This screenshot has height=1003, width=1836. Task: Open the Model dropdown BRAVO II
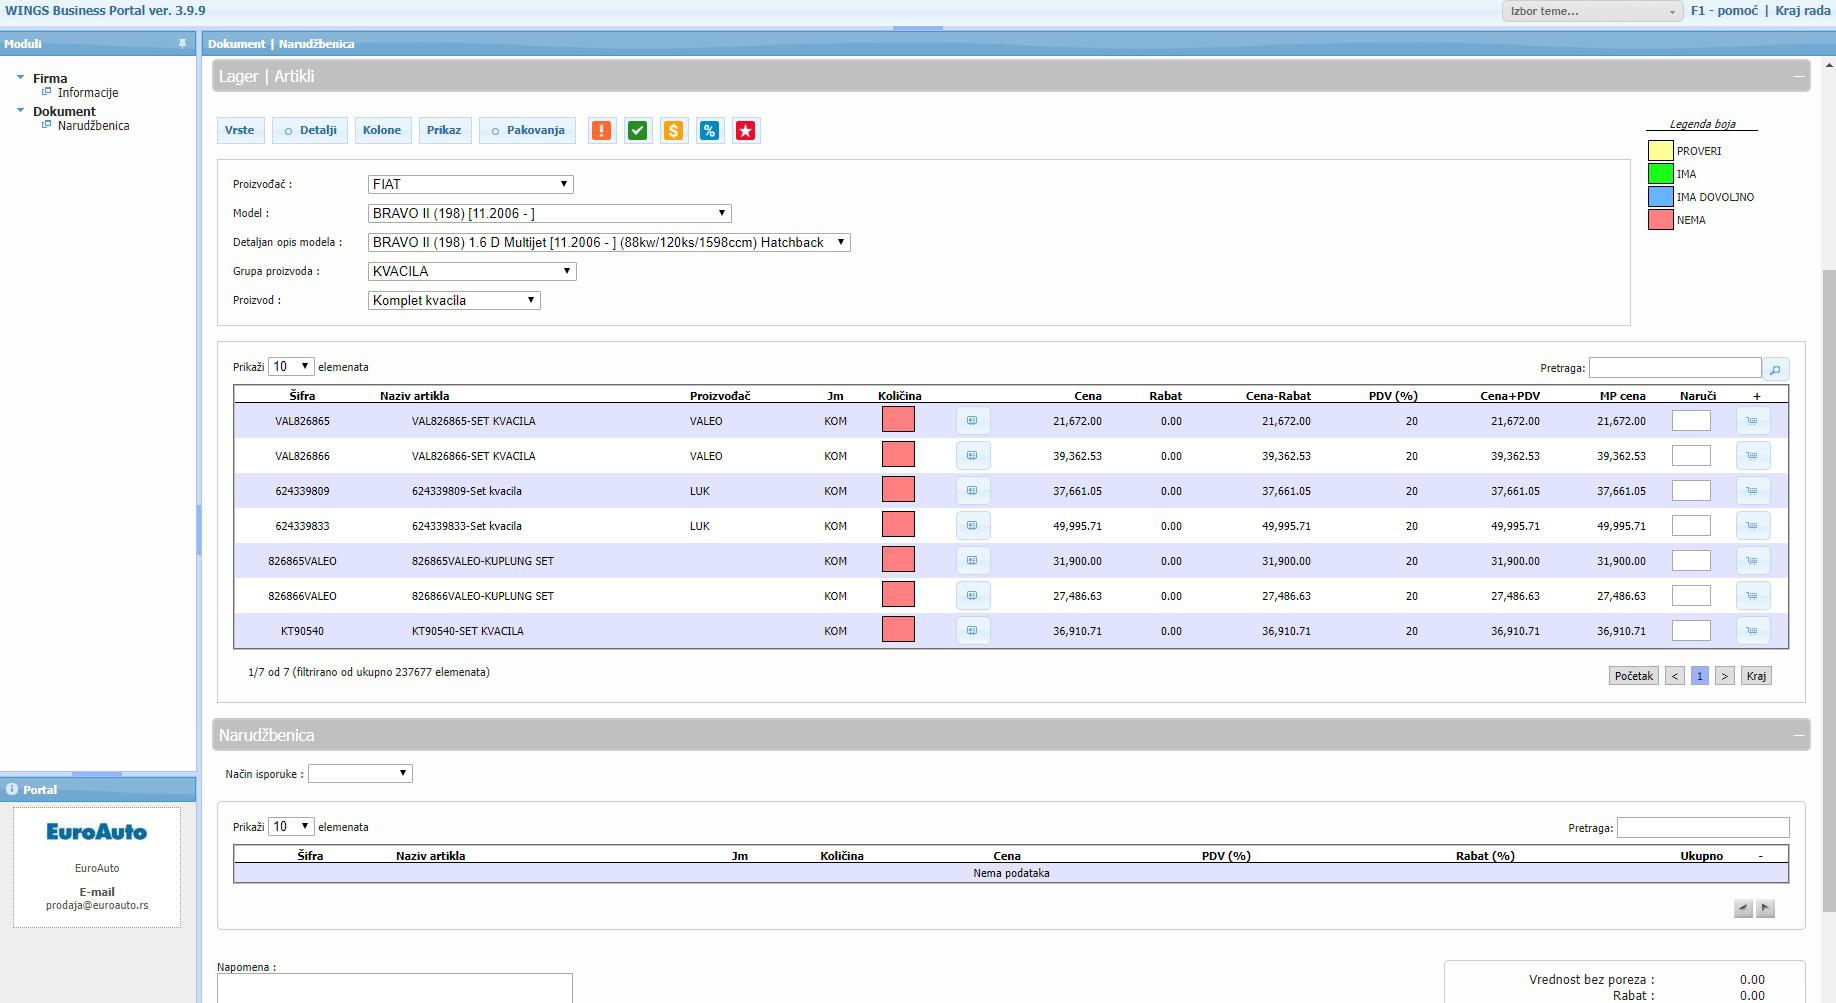(x=550, y=213)
